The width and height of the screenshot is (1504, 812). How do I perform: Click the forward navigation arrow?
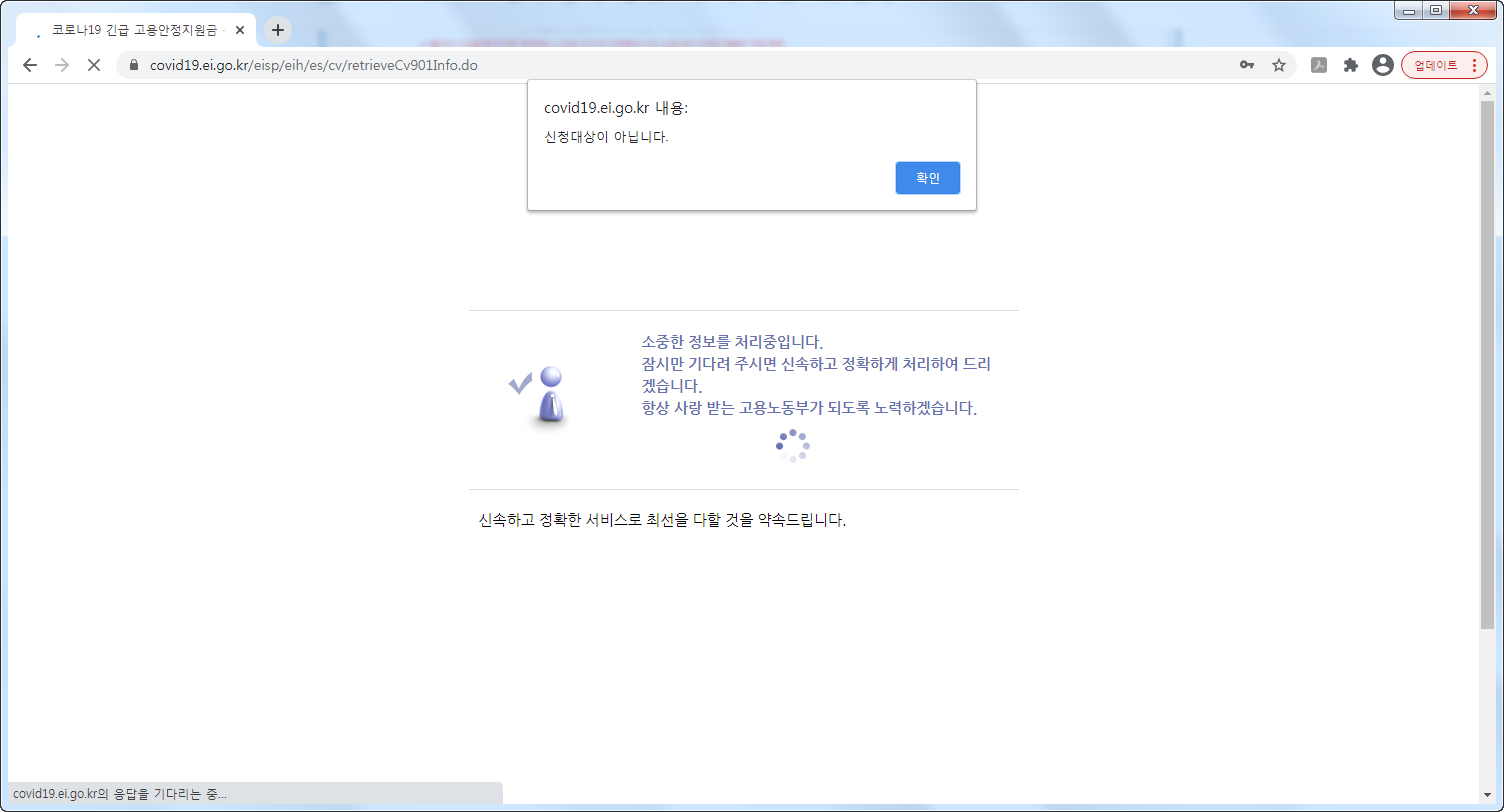click(62, 65)
